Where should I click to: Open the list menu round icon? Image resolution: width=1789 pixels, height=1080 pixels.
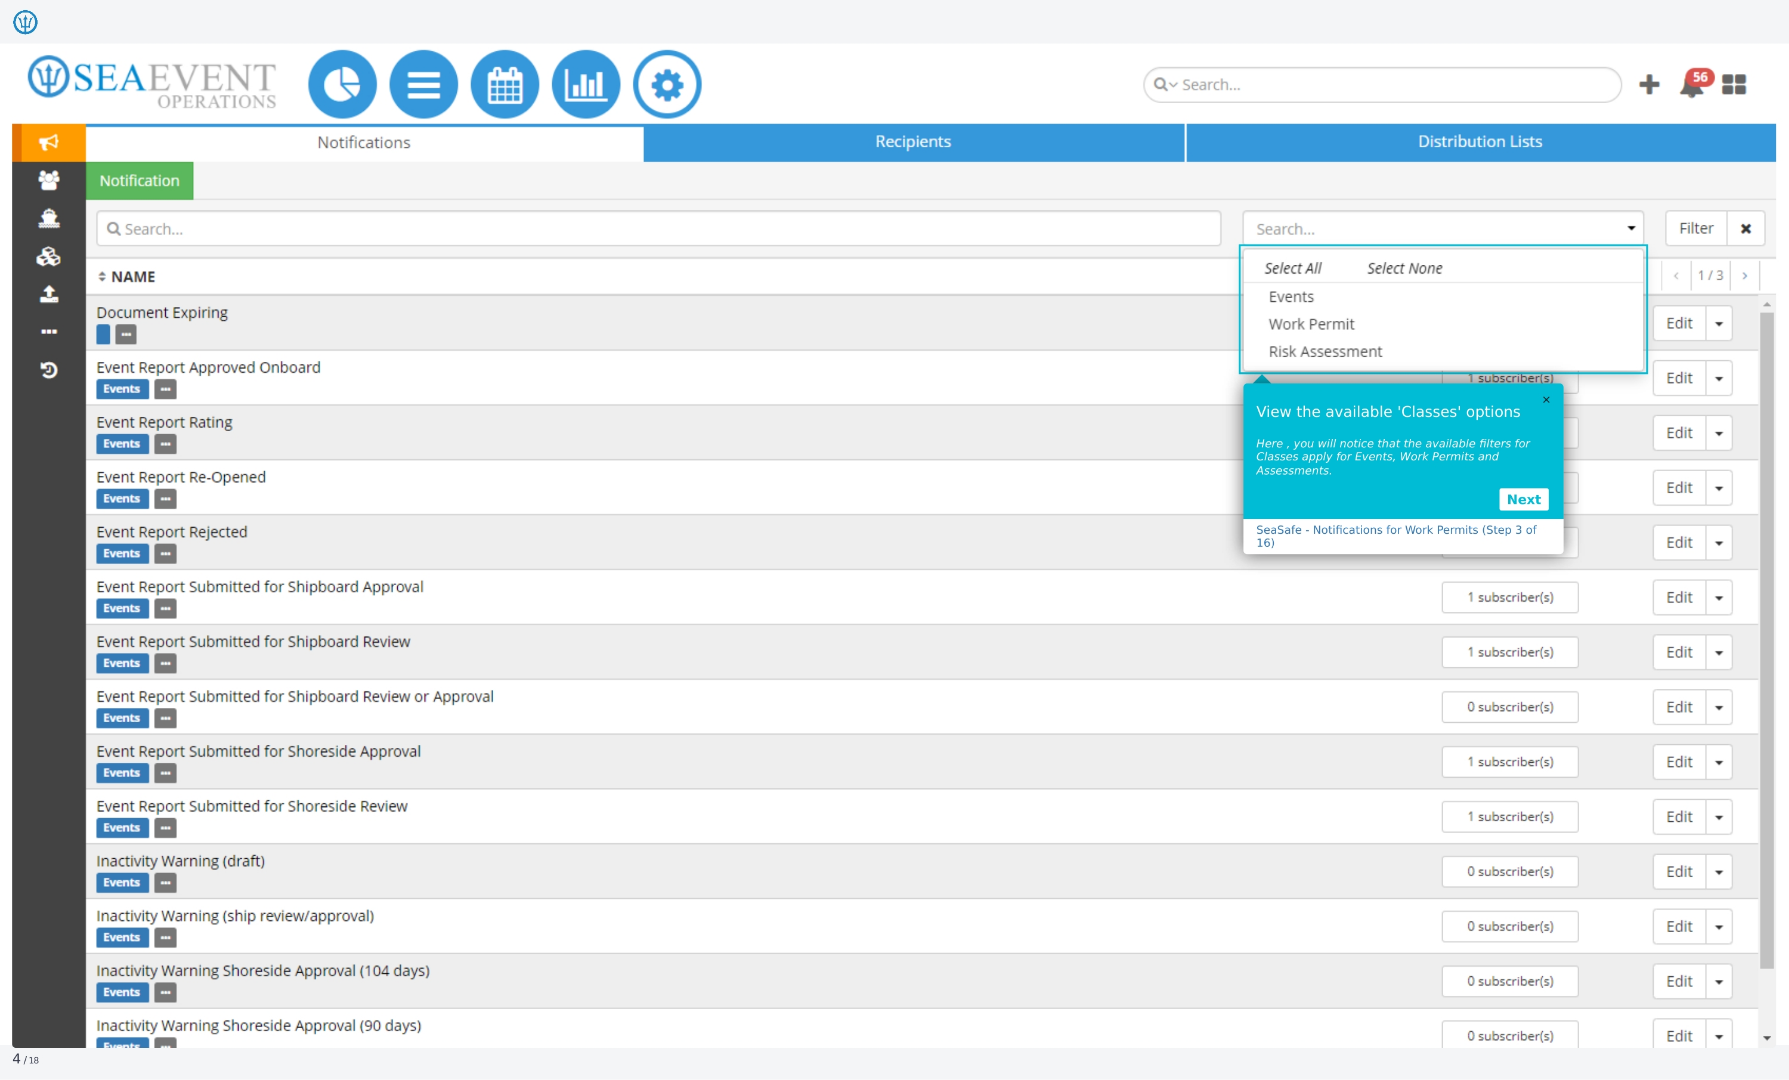423,85
